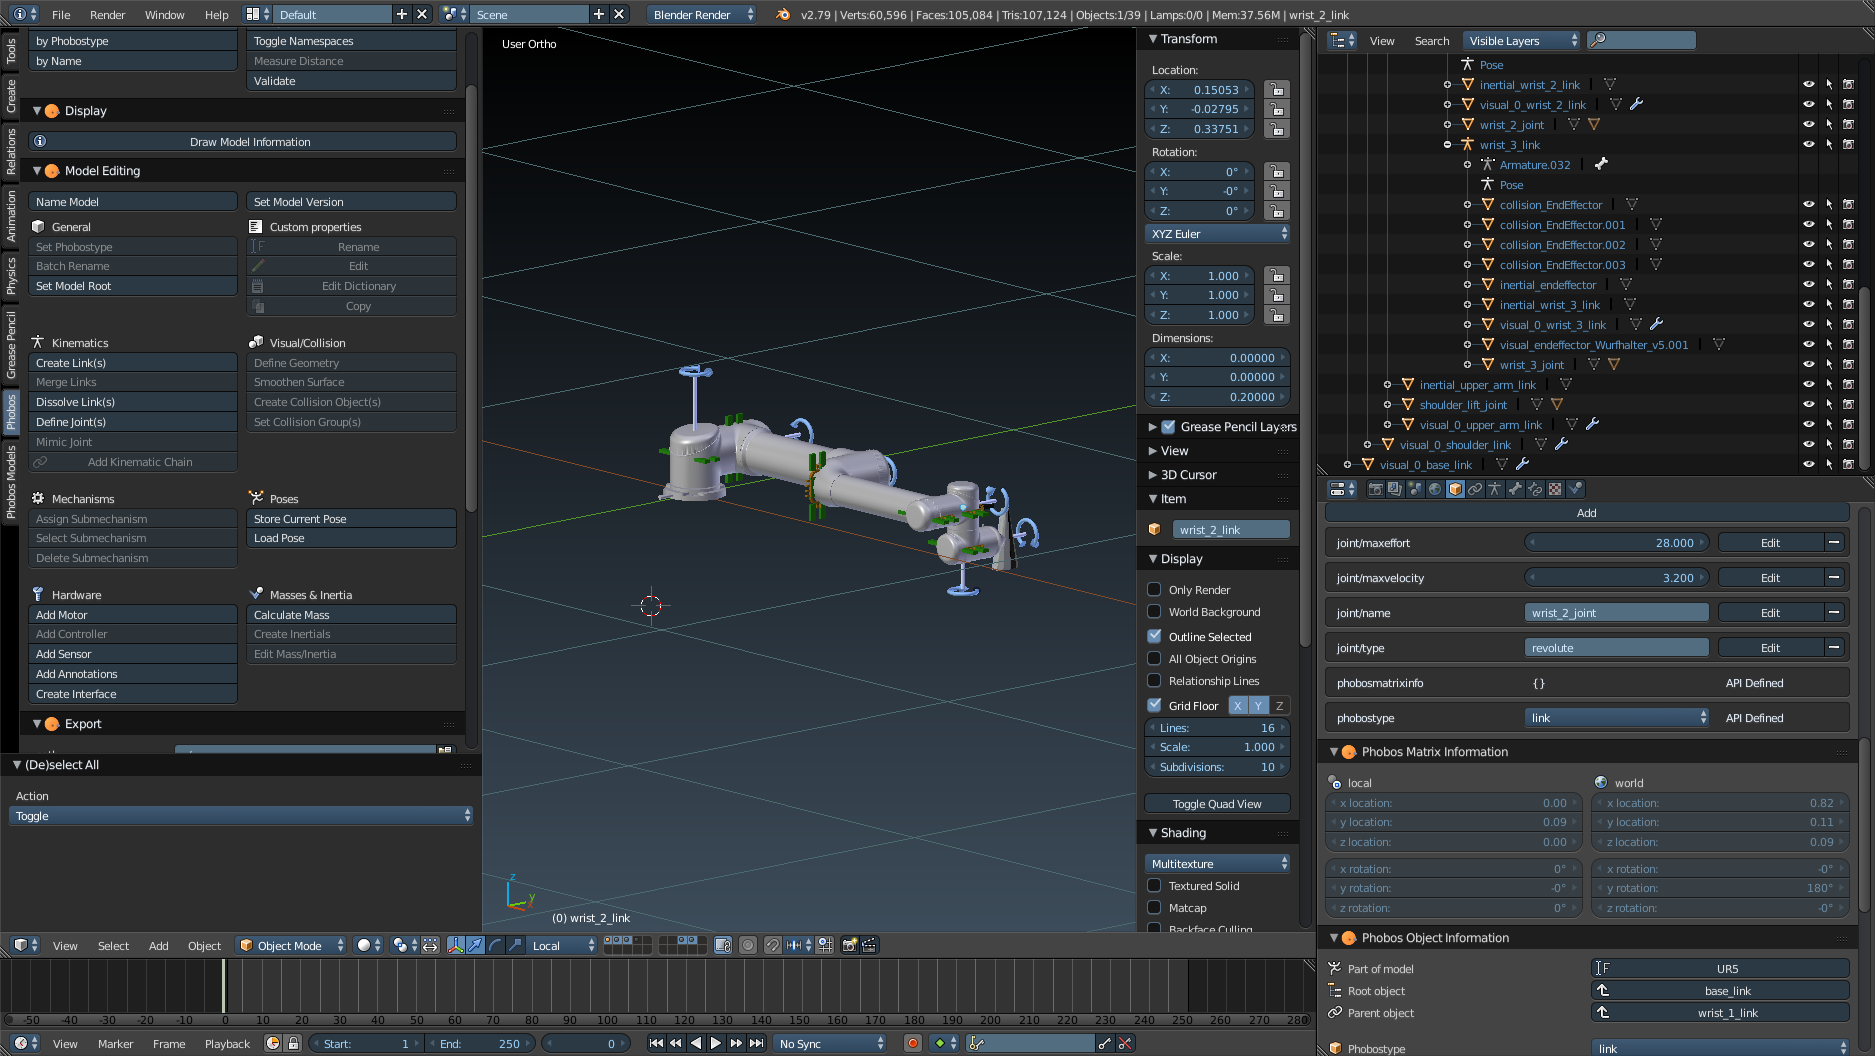Adjust the joint/maxeffort 28.000 value slider
Image resolution: width=1875 pixels, height=1056 pixels.
coord(1618,543)
